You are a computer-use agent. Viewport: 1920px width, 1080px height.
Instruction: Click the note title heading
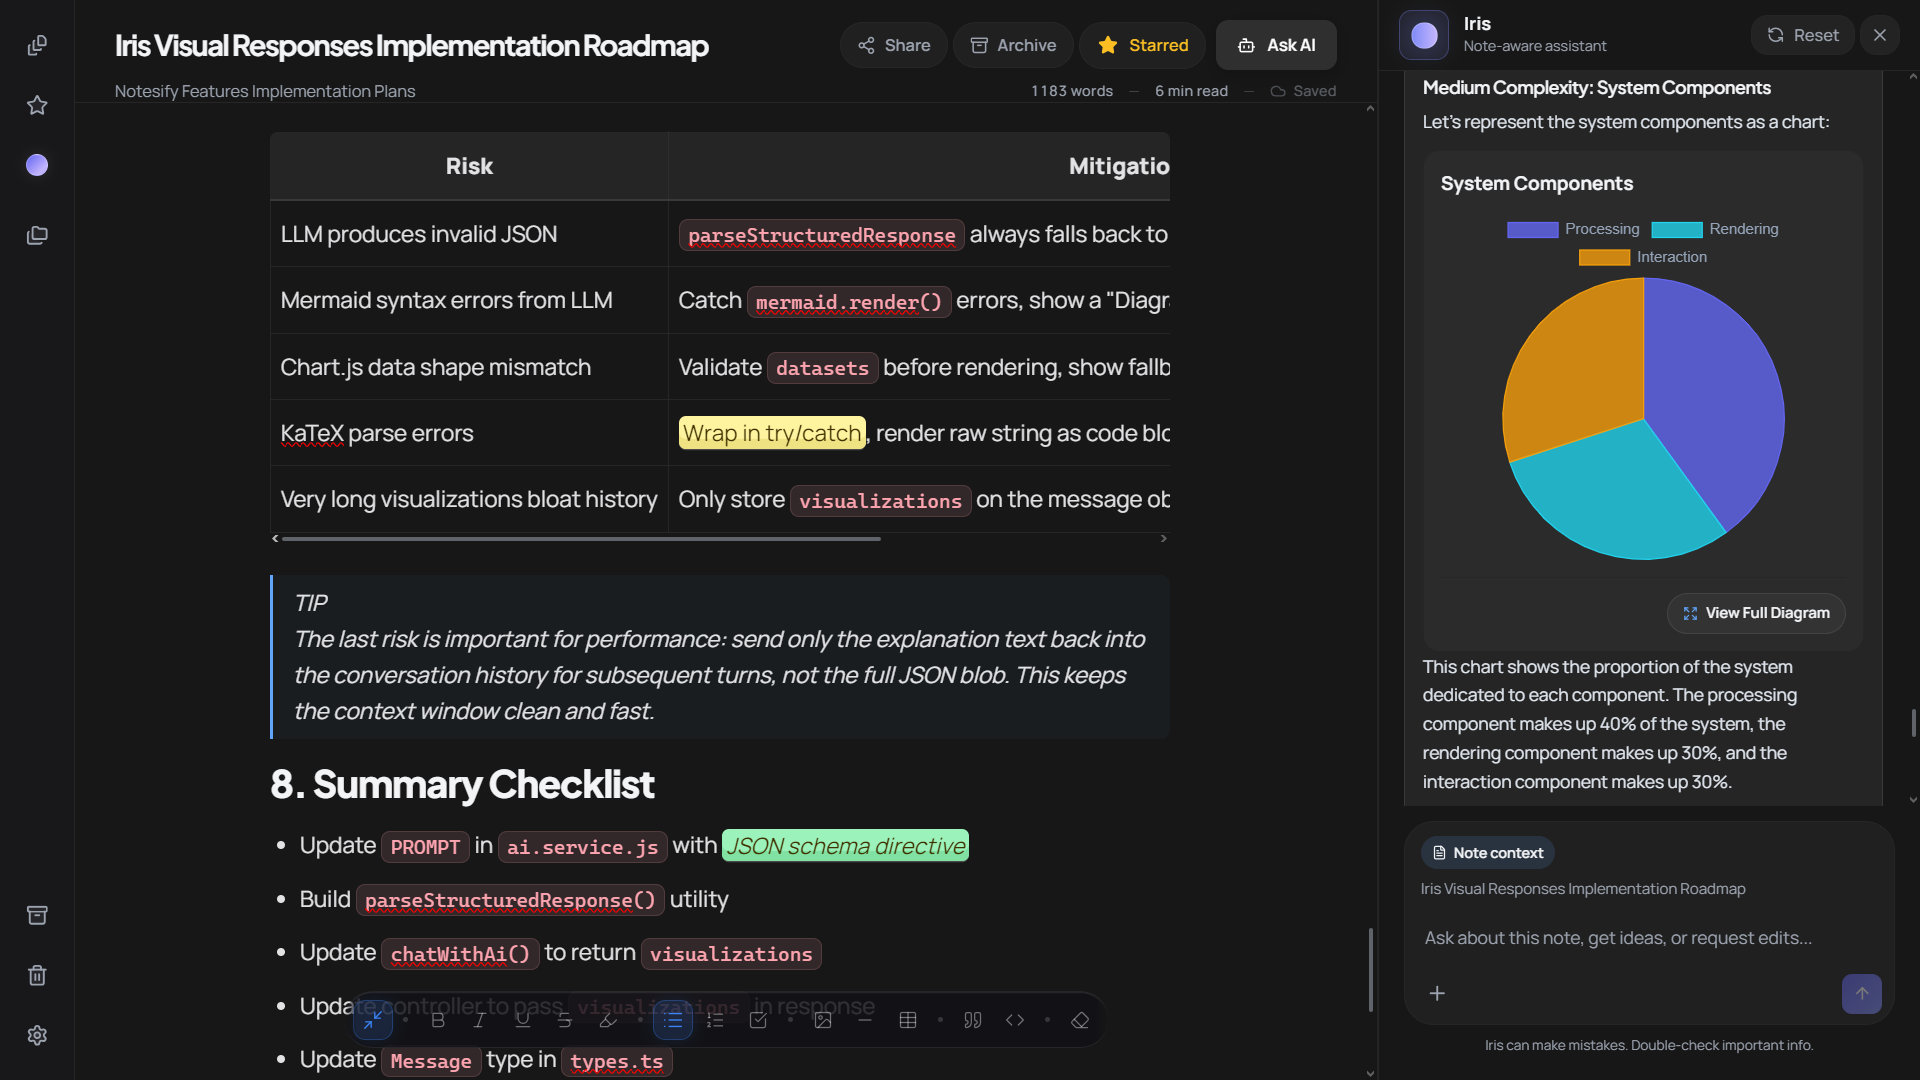point(411,46)
